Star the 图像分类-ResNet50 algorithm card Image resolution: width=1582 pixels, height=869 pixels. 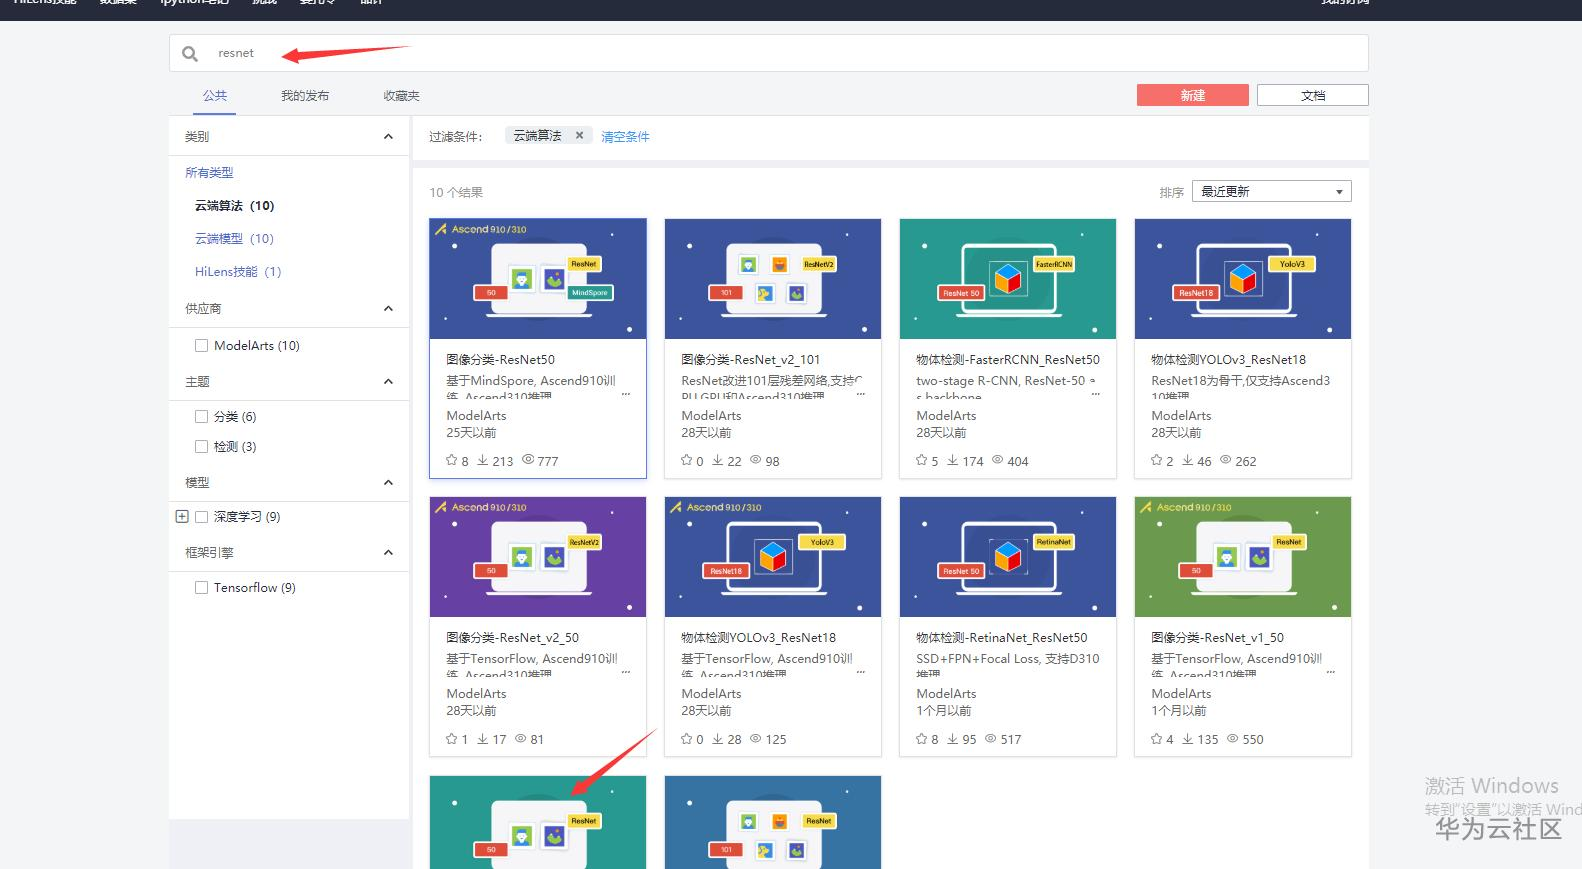pos(451,461)
